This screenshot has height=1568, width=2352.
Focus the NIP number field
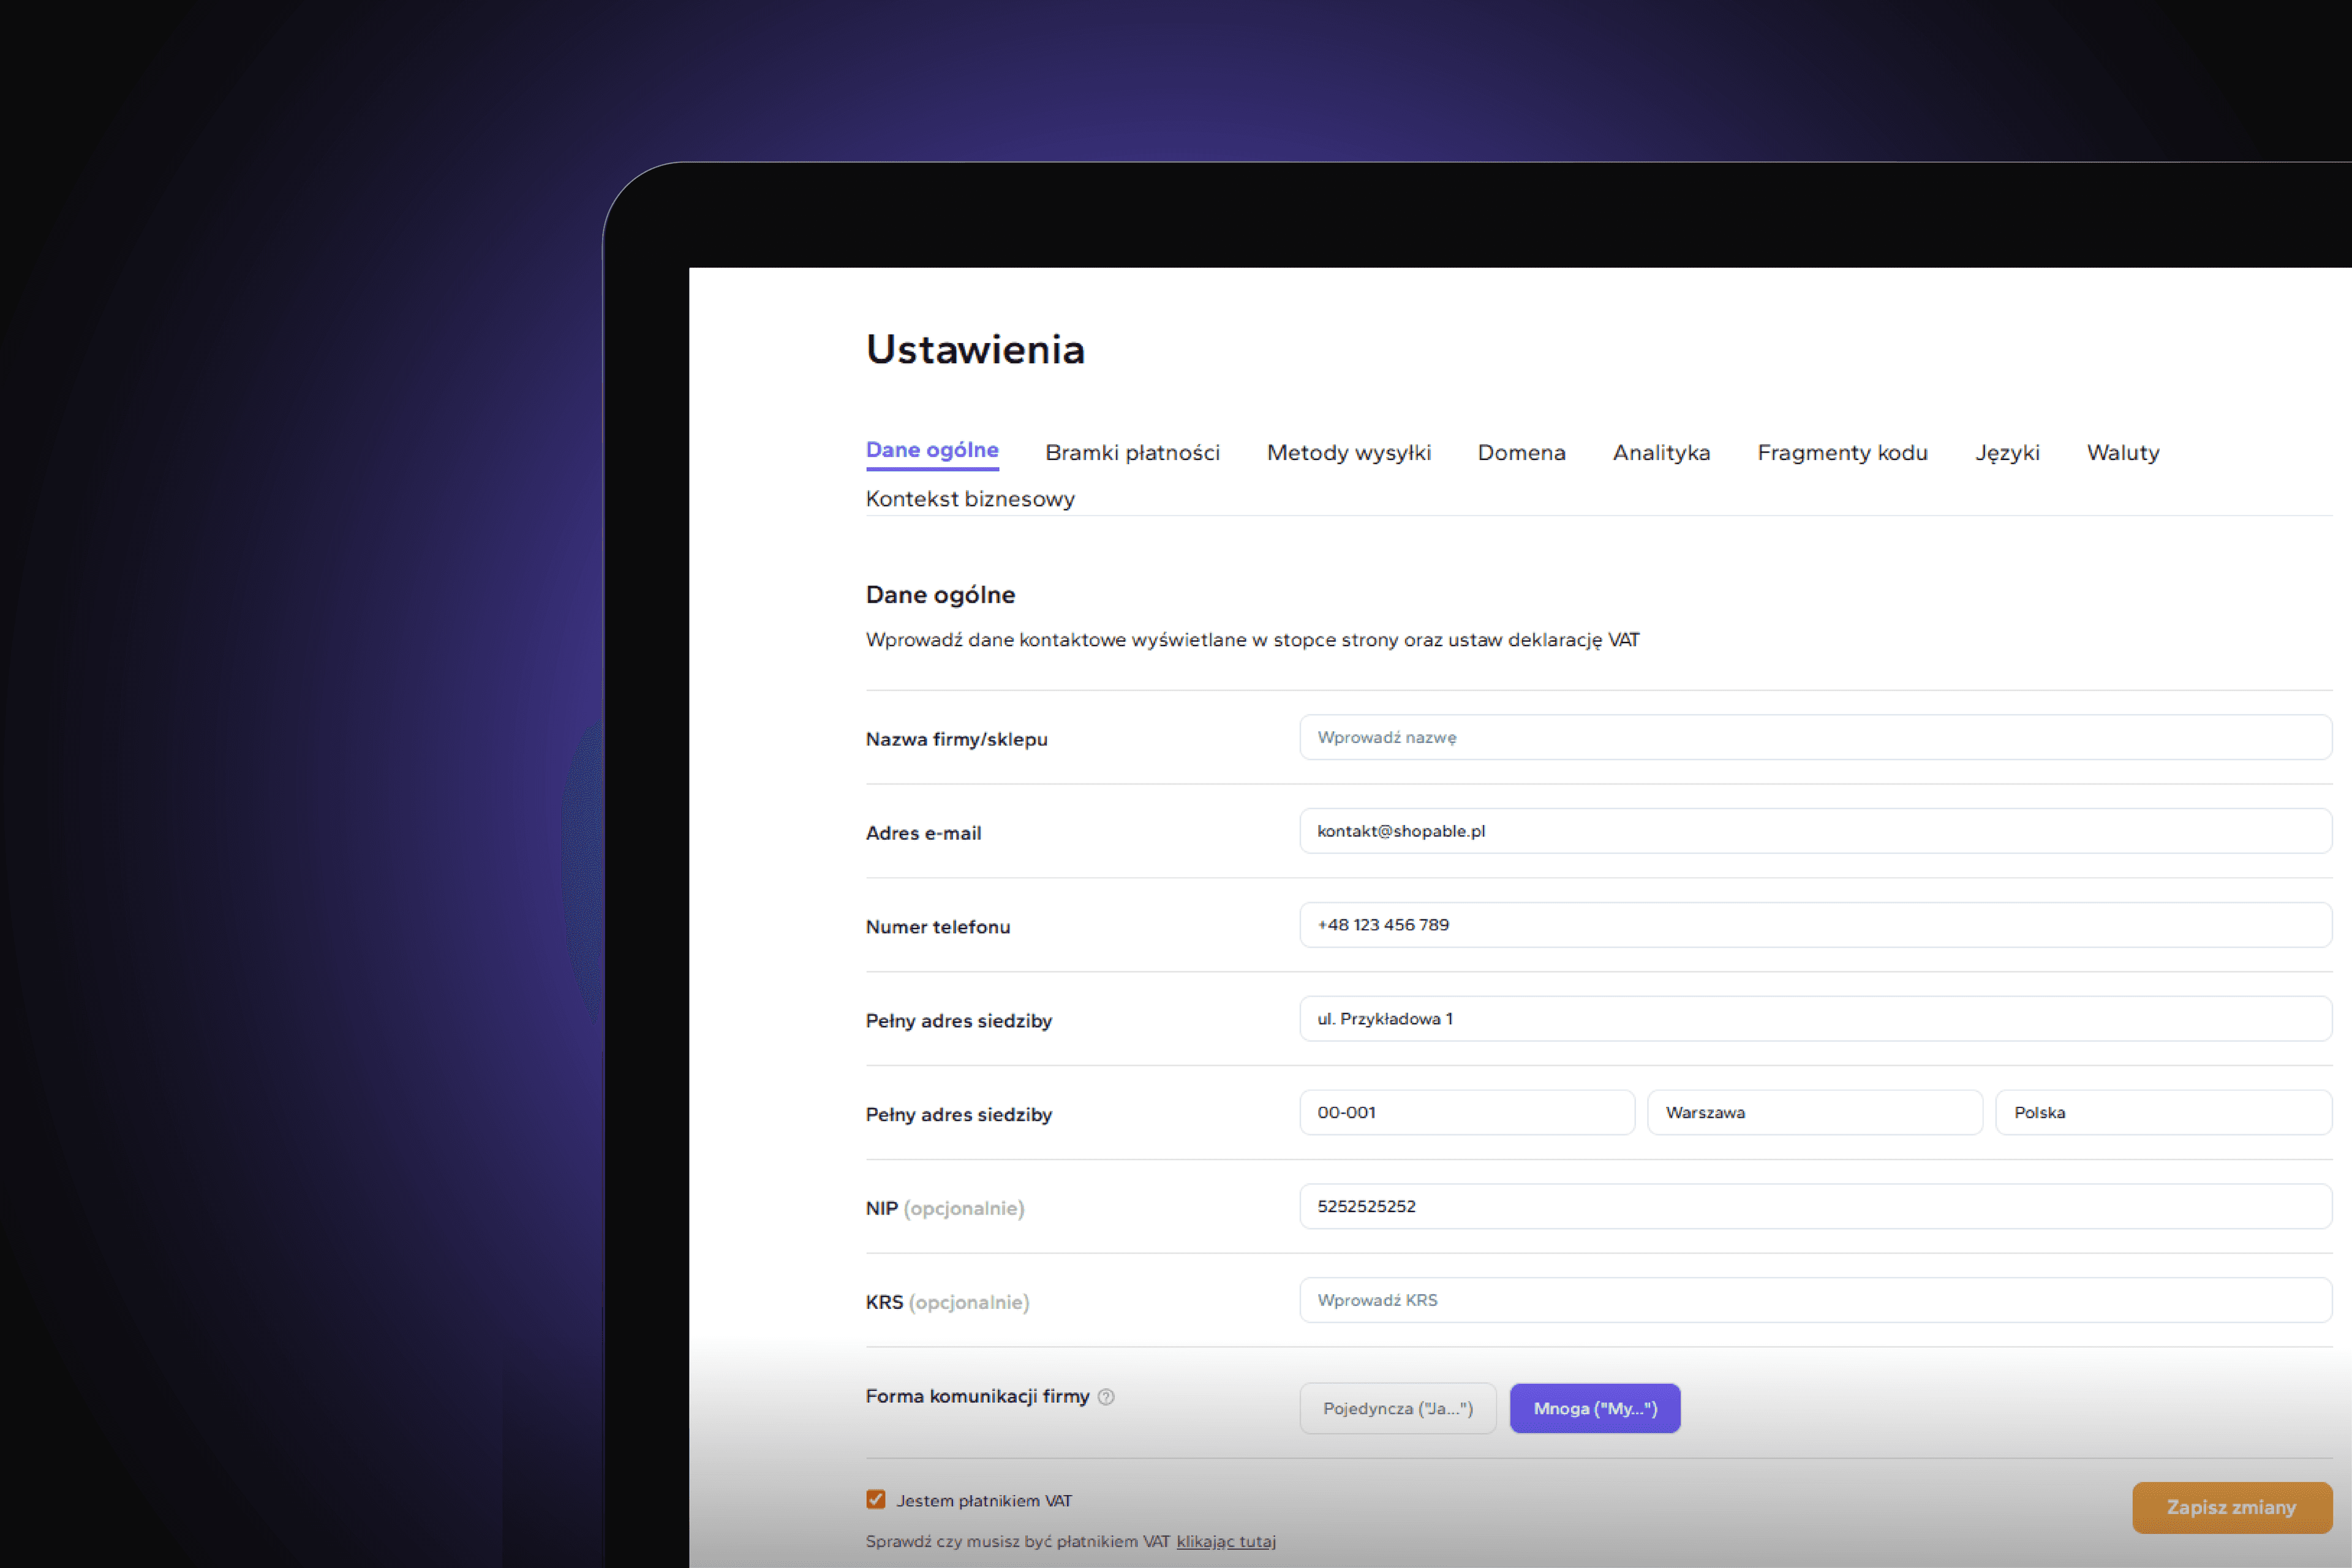coord(1816,1207)
